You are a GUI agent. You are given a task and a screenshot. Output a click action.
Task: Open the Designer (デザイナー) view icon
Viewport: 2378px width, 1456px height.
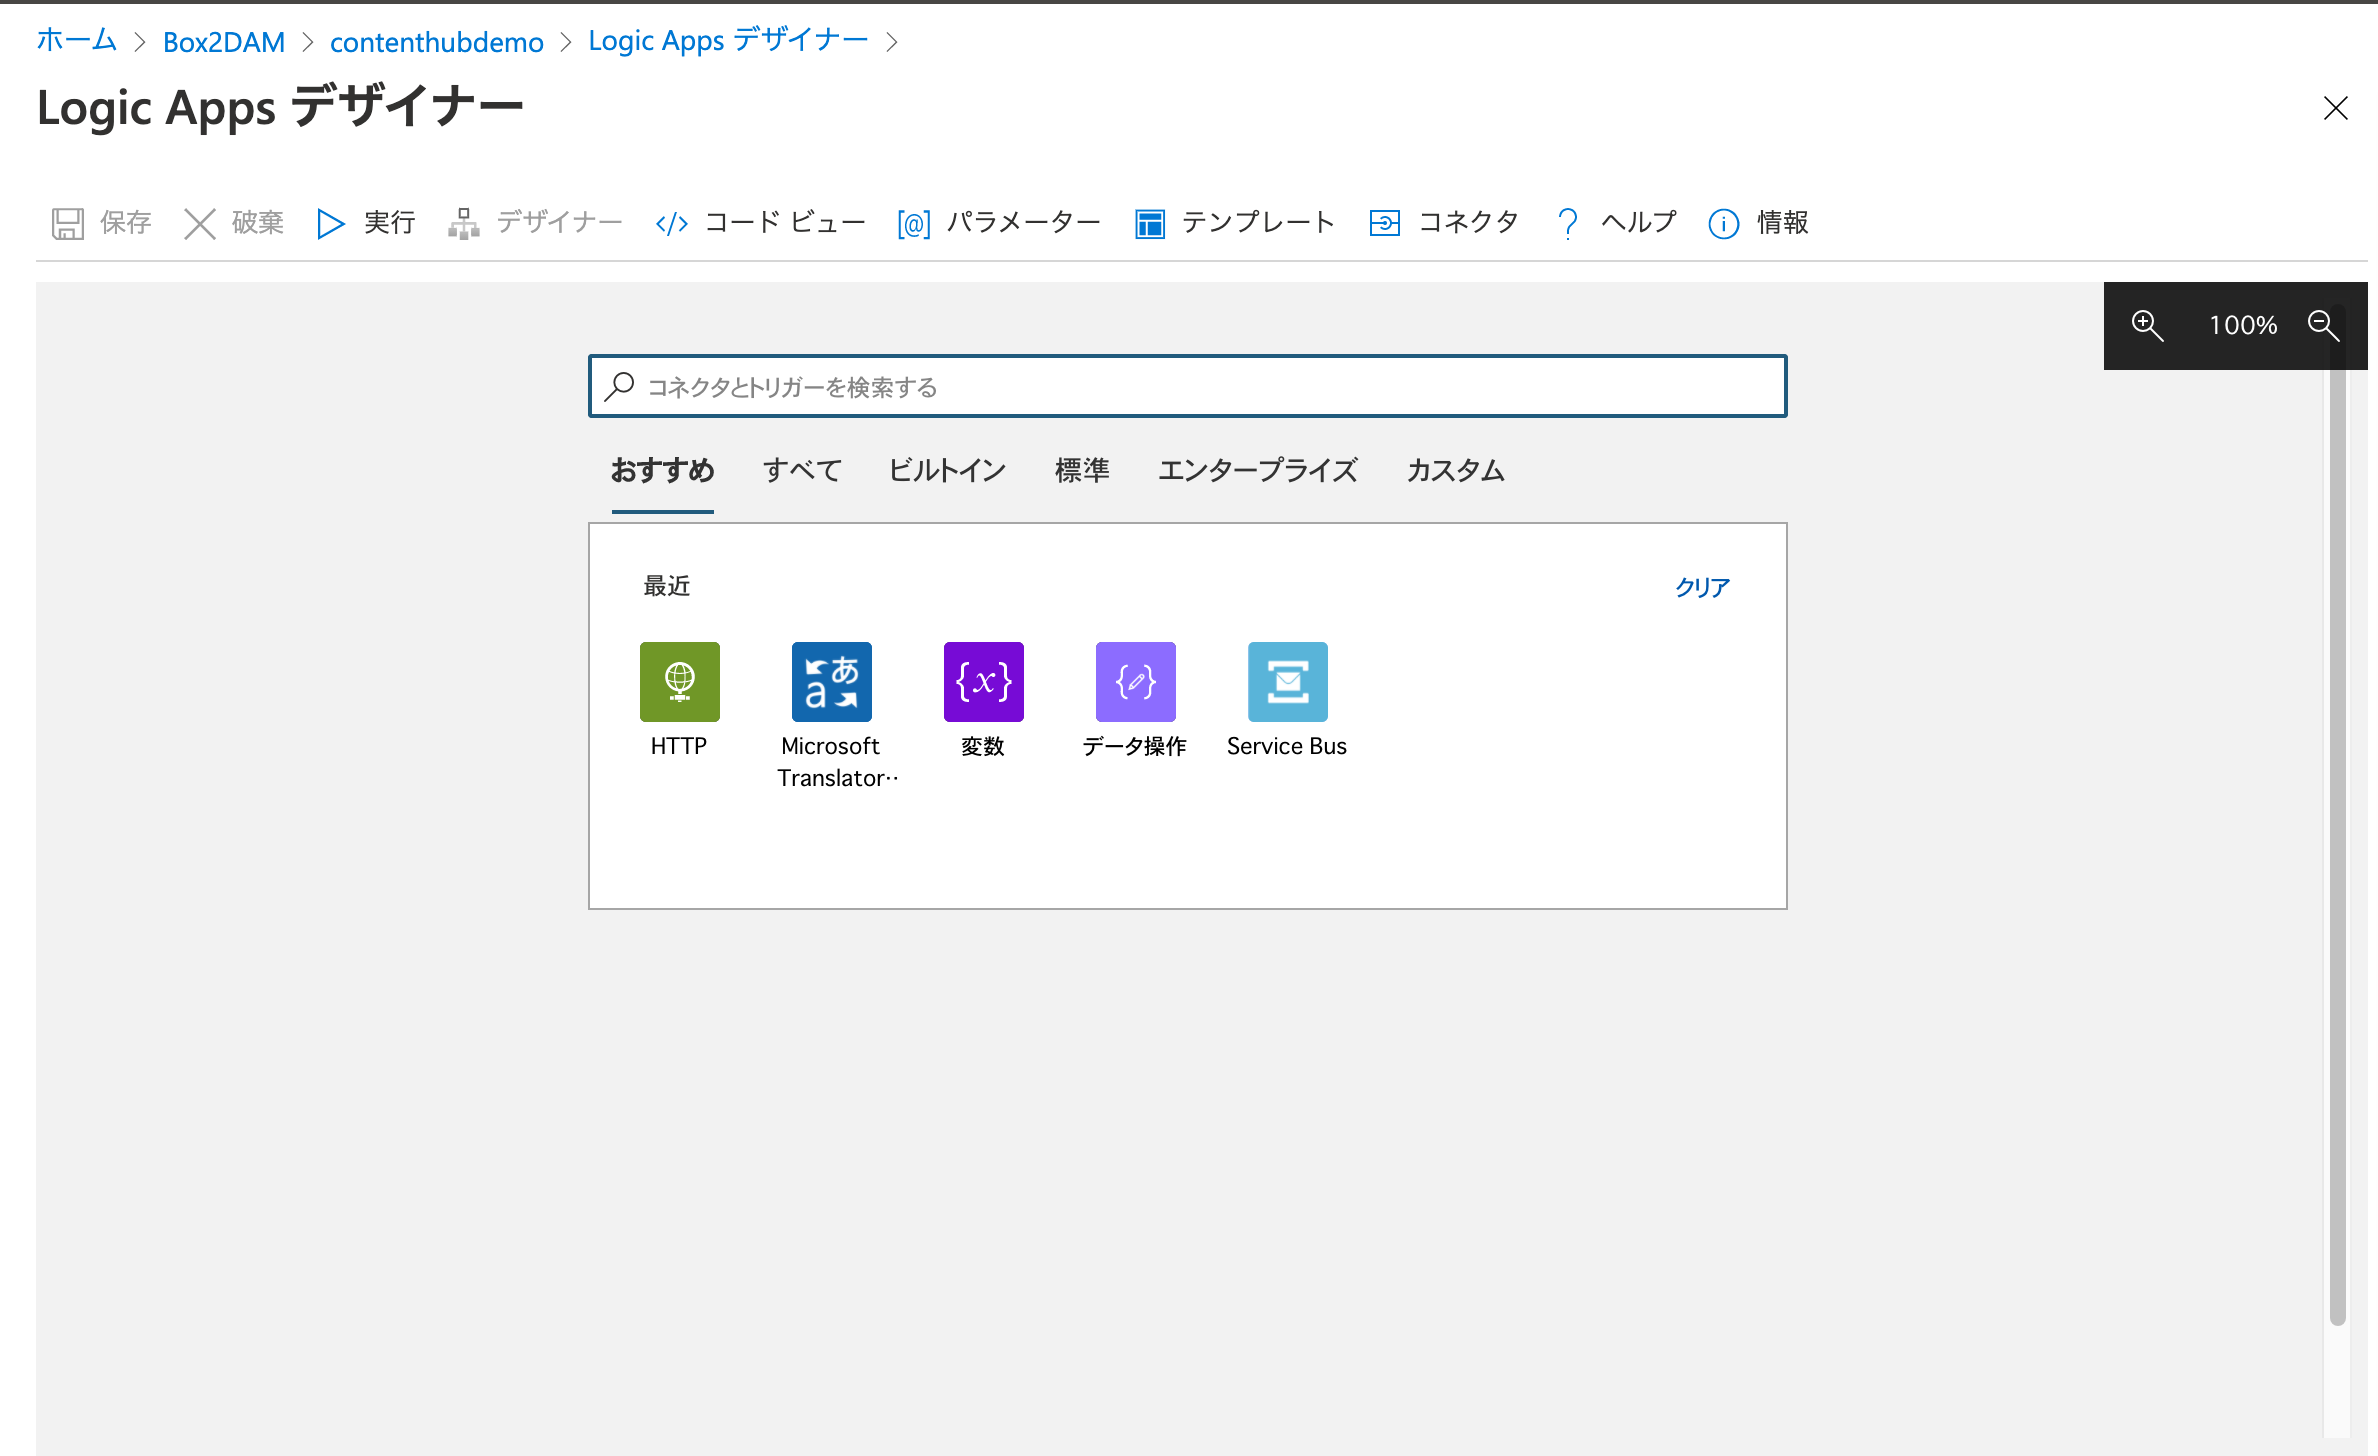[463, 223]
